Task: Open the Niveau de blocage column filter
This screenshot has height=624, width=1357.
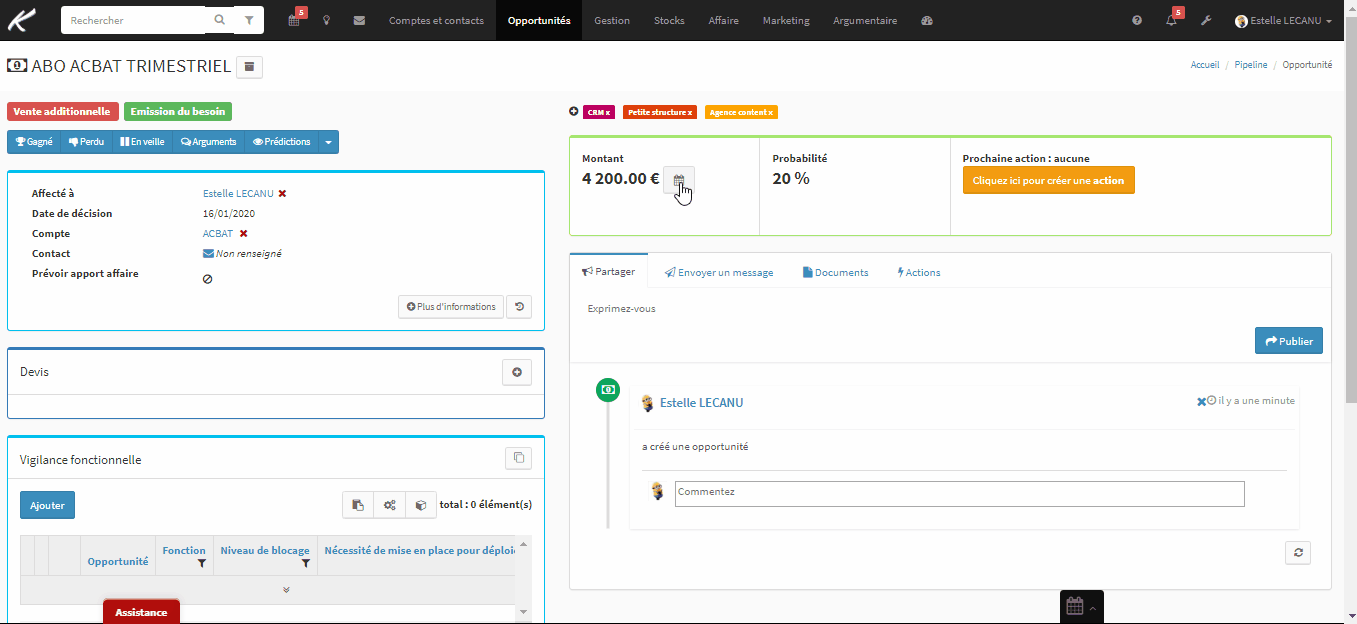Action: tap(305, 564)
